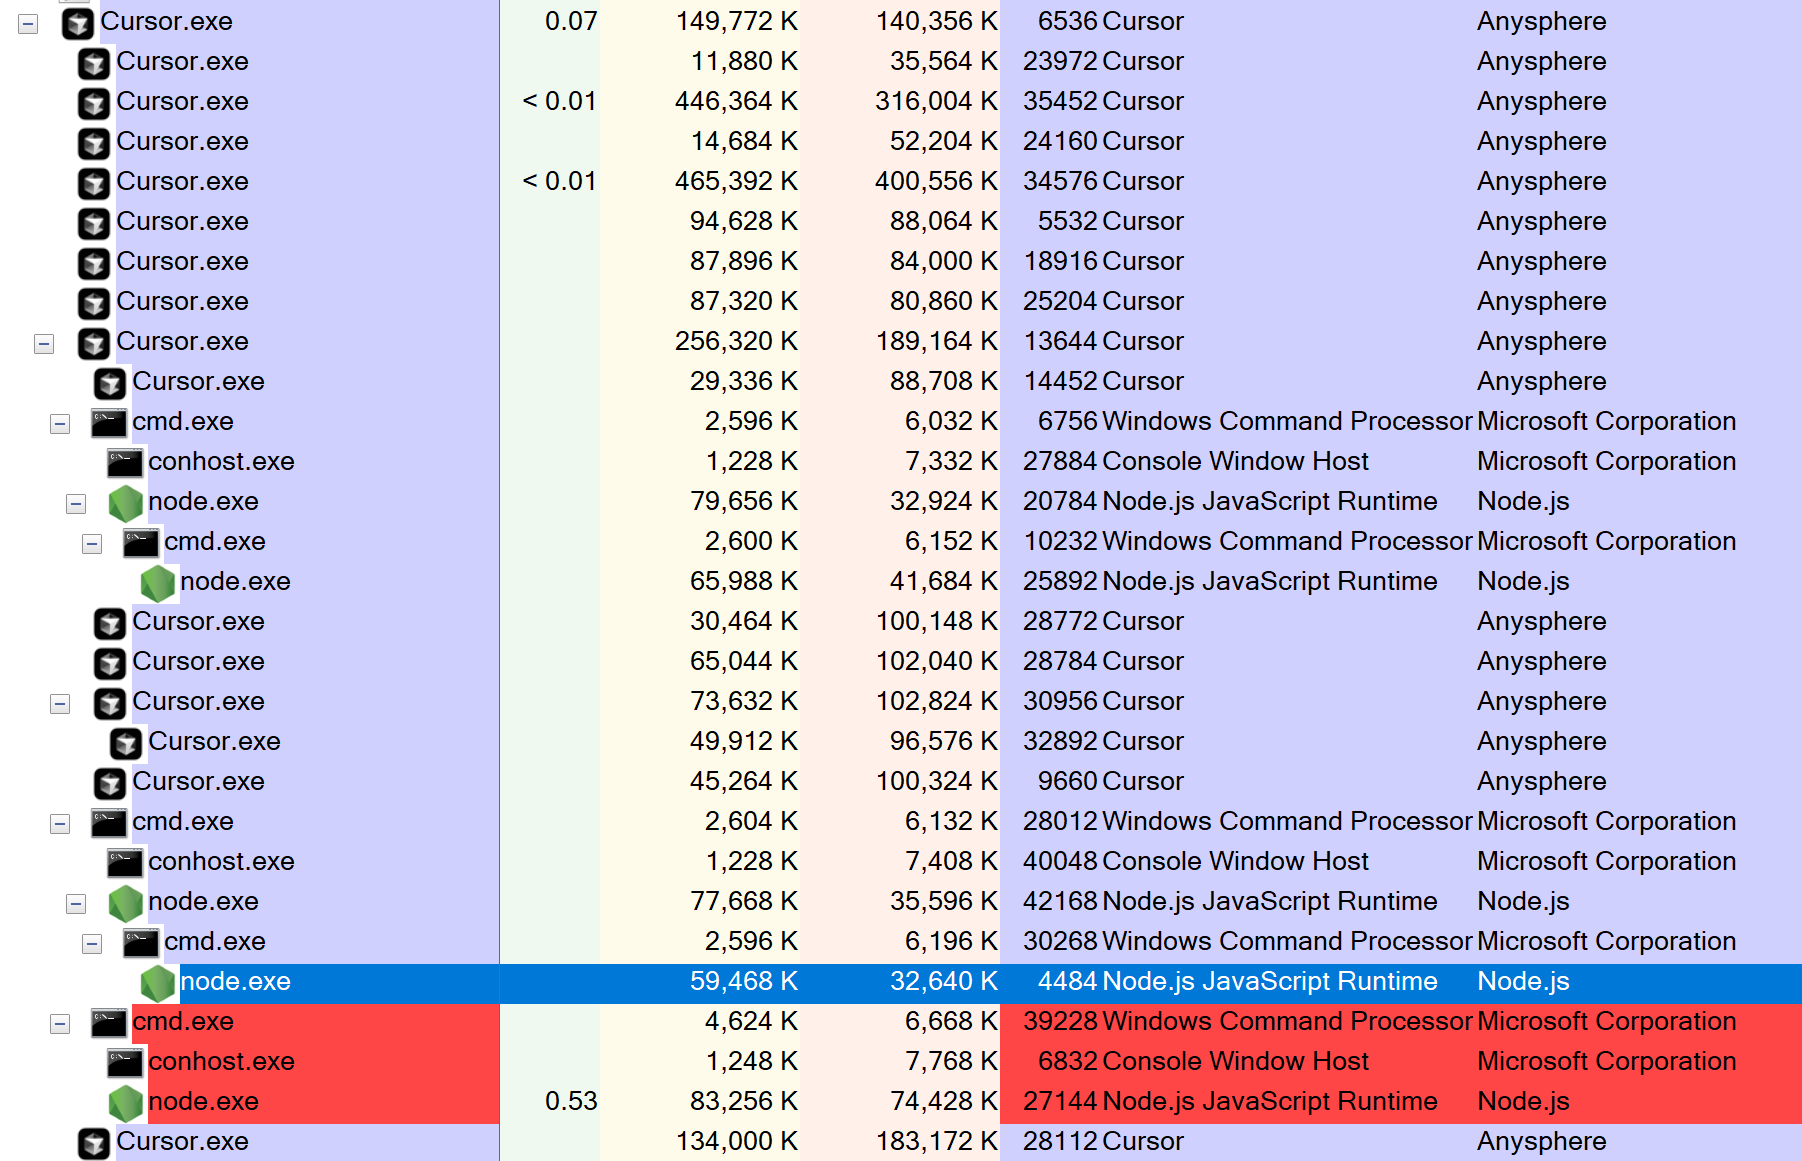Collapse the node.exe 20784 branch
Viewport: 1802px width, 1161px height.
[x=76, y=501]
